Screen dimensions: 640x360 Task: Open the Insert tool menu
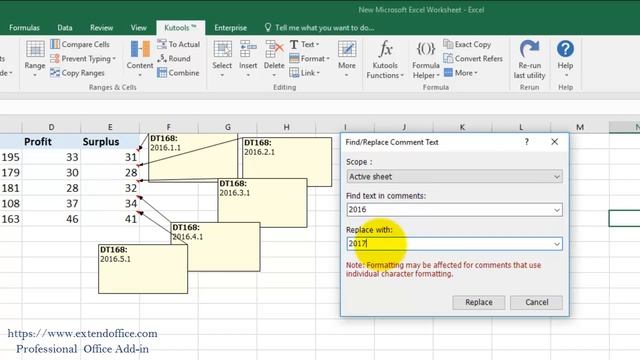pos(248,59)
